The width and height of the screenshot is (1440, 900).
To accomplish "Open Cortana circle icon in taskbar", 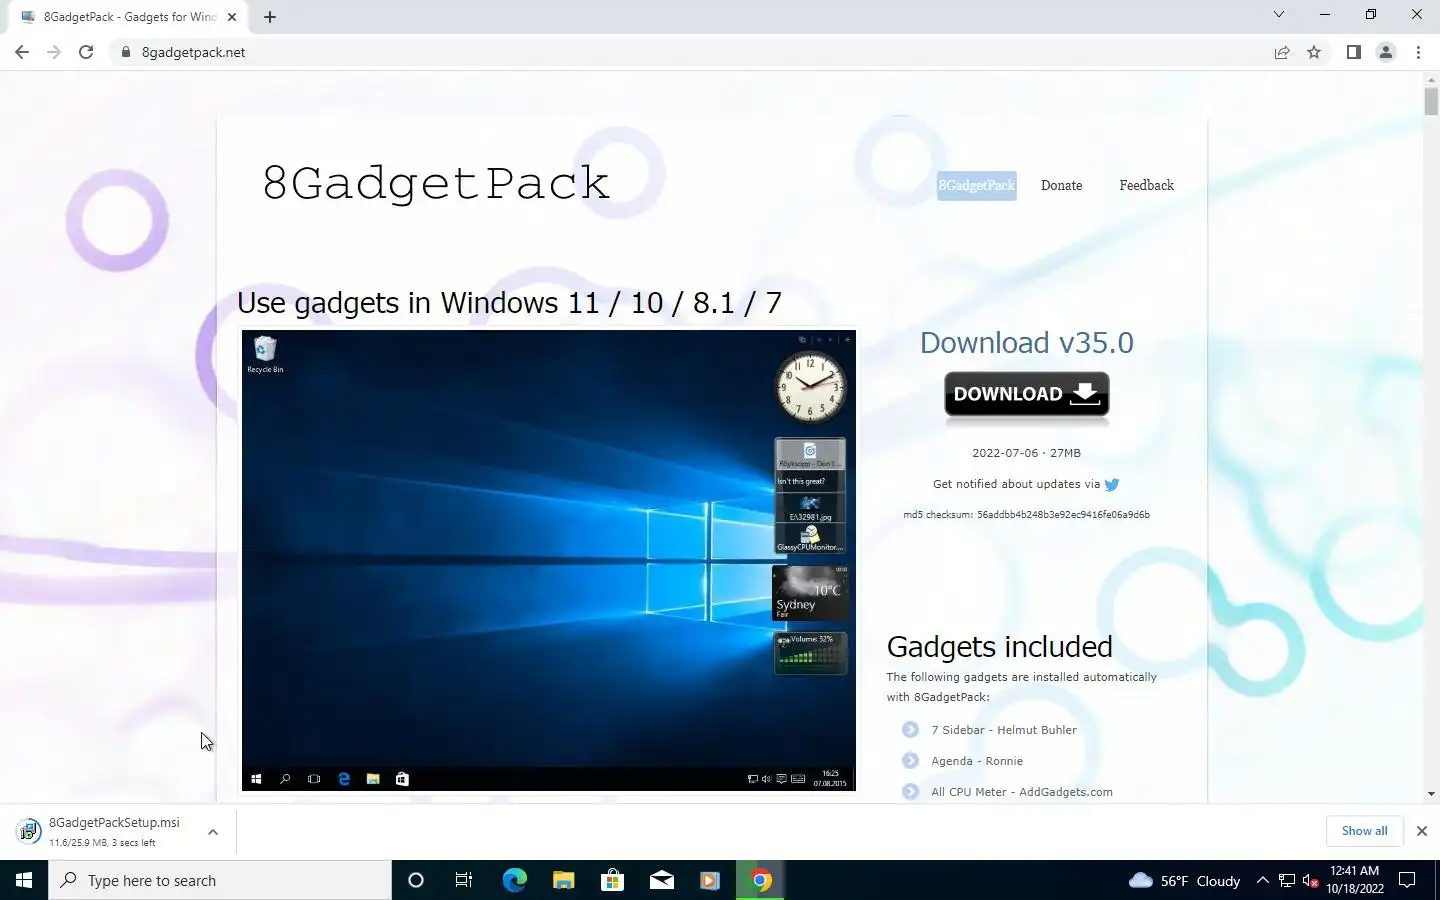I will 416,880.
